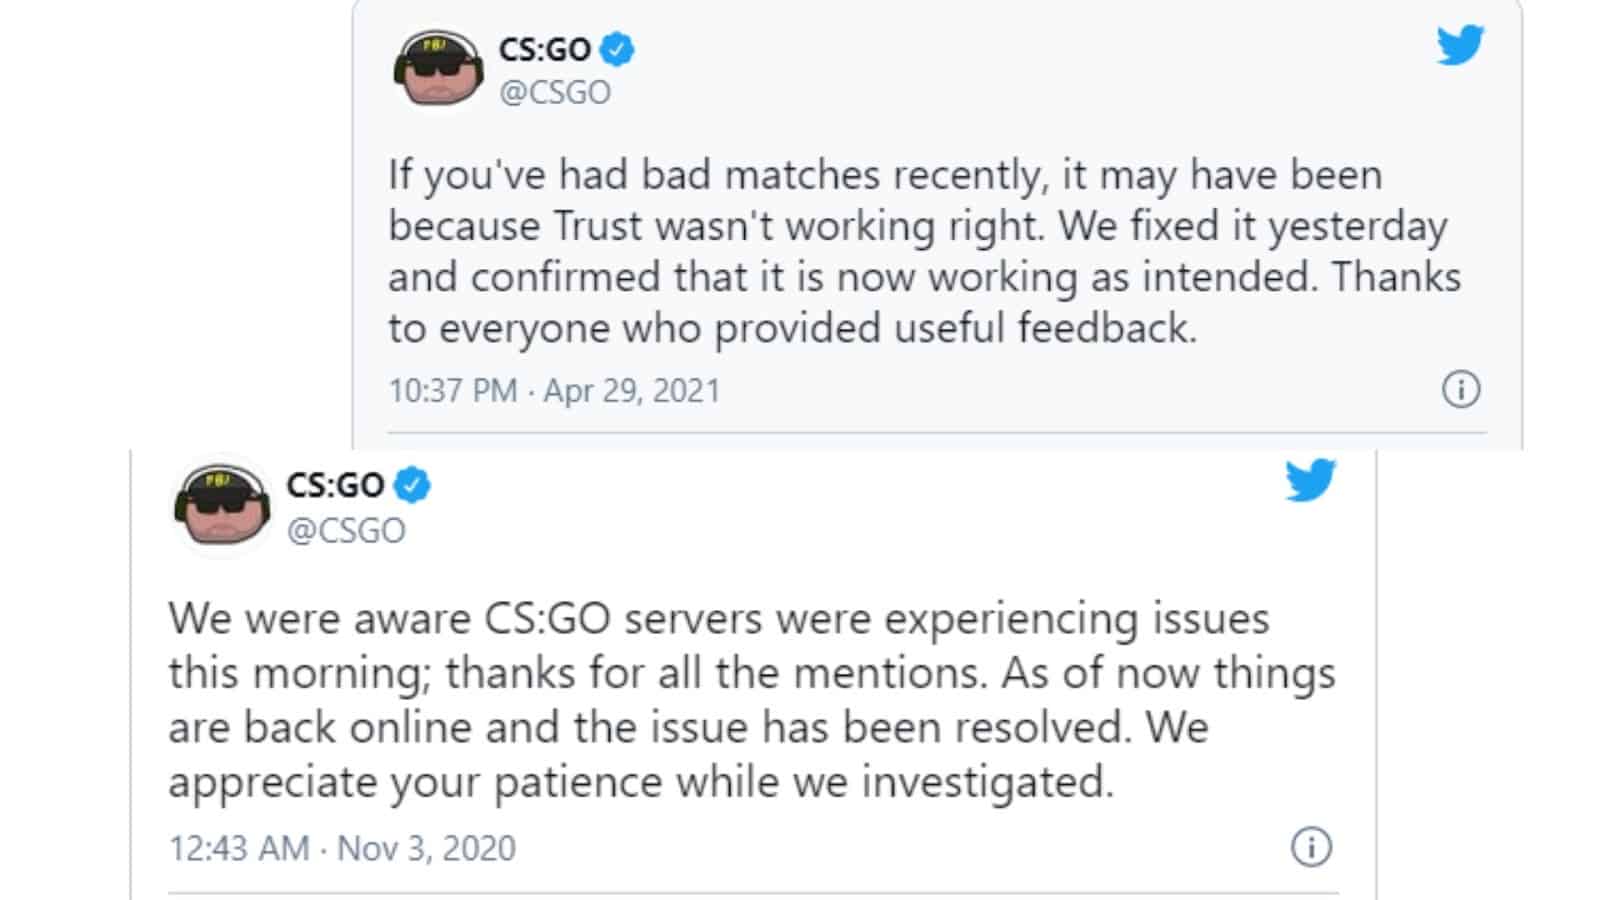
Task: Click the verified badge on the bottom tweet
Action: [x=409, y=485]
